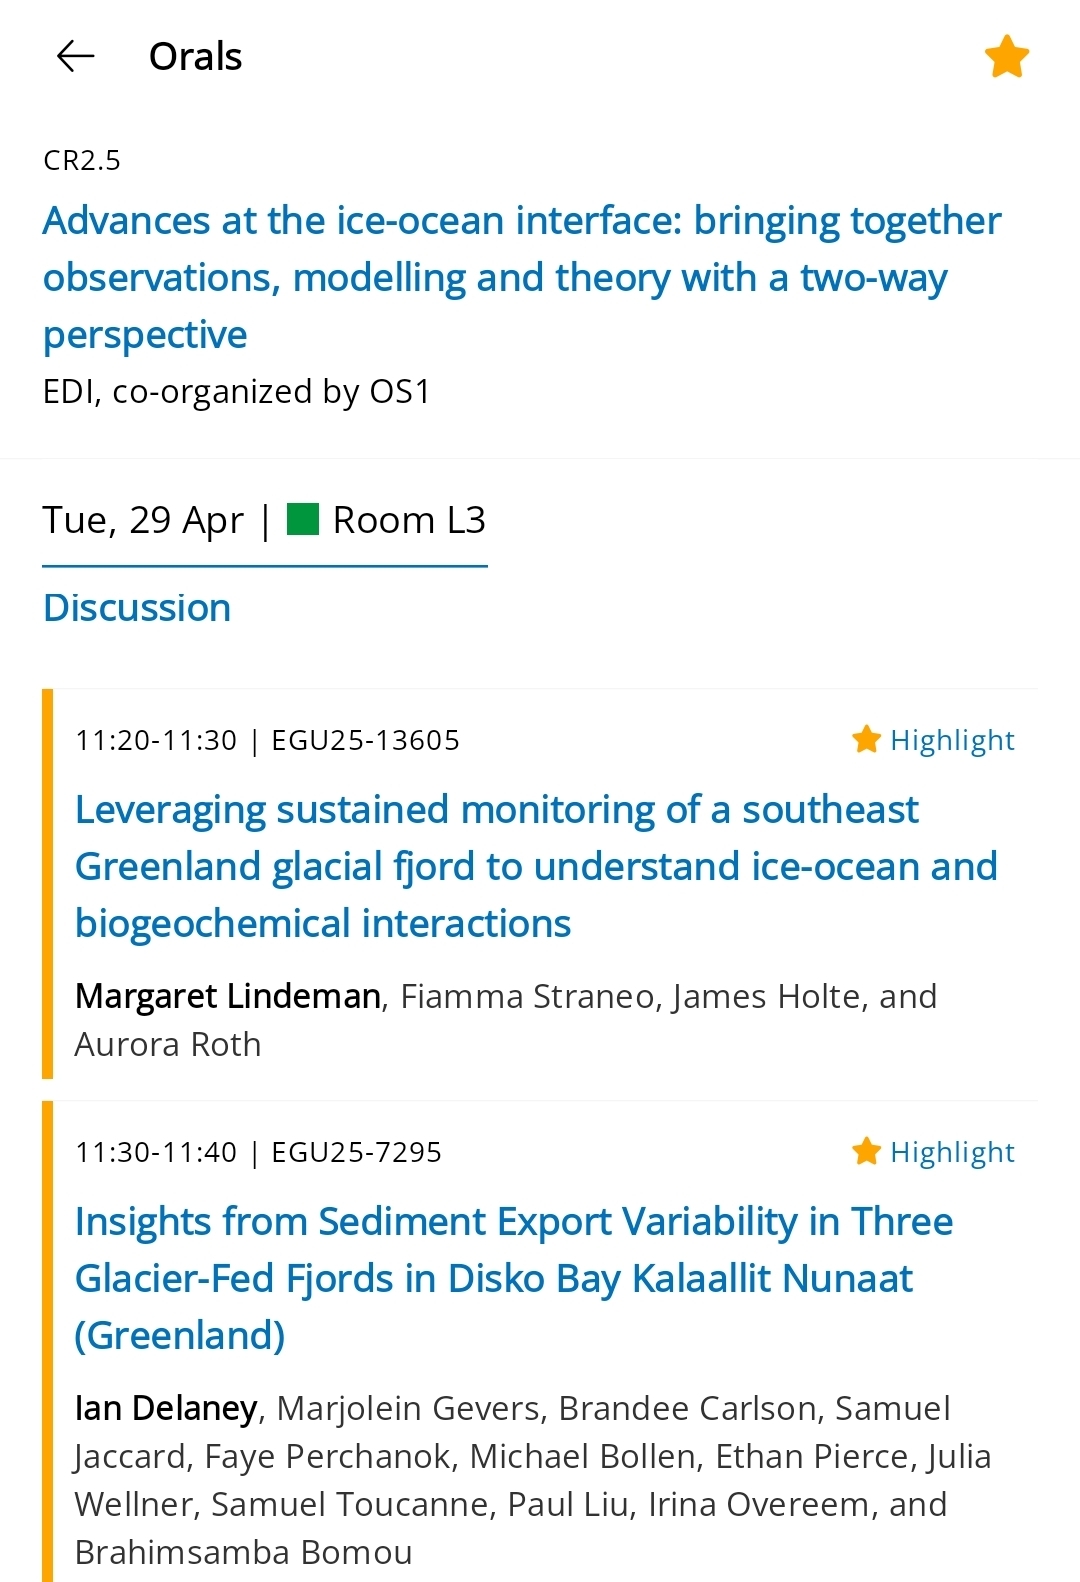
Task: Click the orange bar beside the 11:30 talk
Action: (x=47, y=1340)
